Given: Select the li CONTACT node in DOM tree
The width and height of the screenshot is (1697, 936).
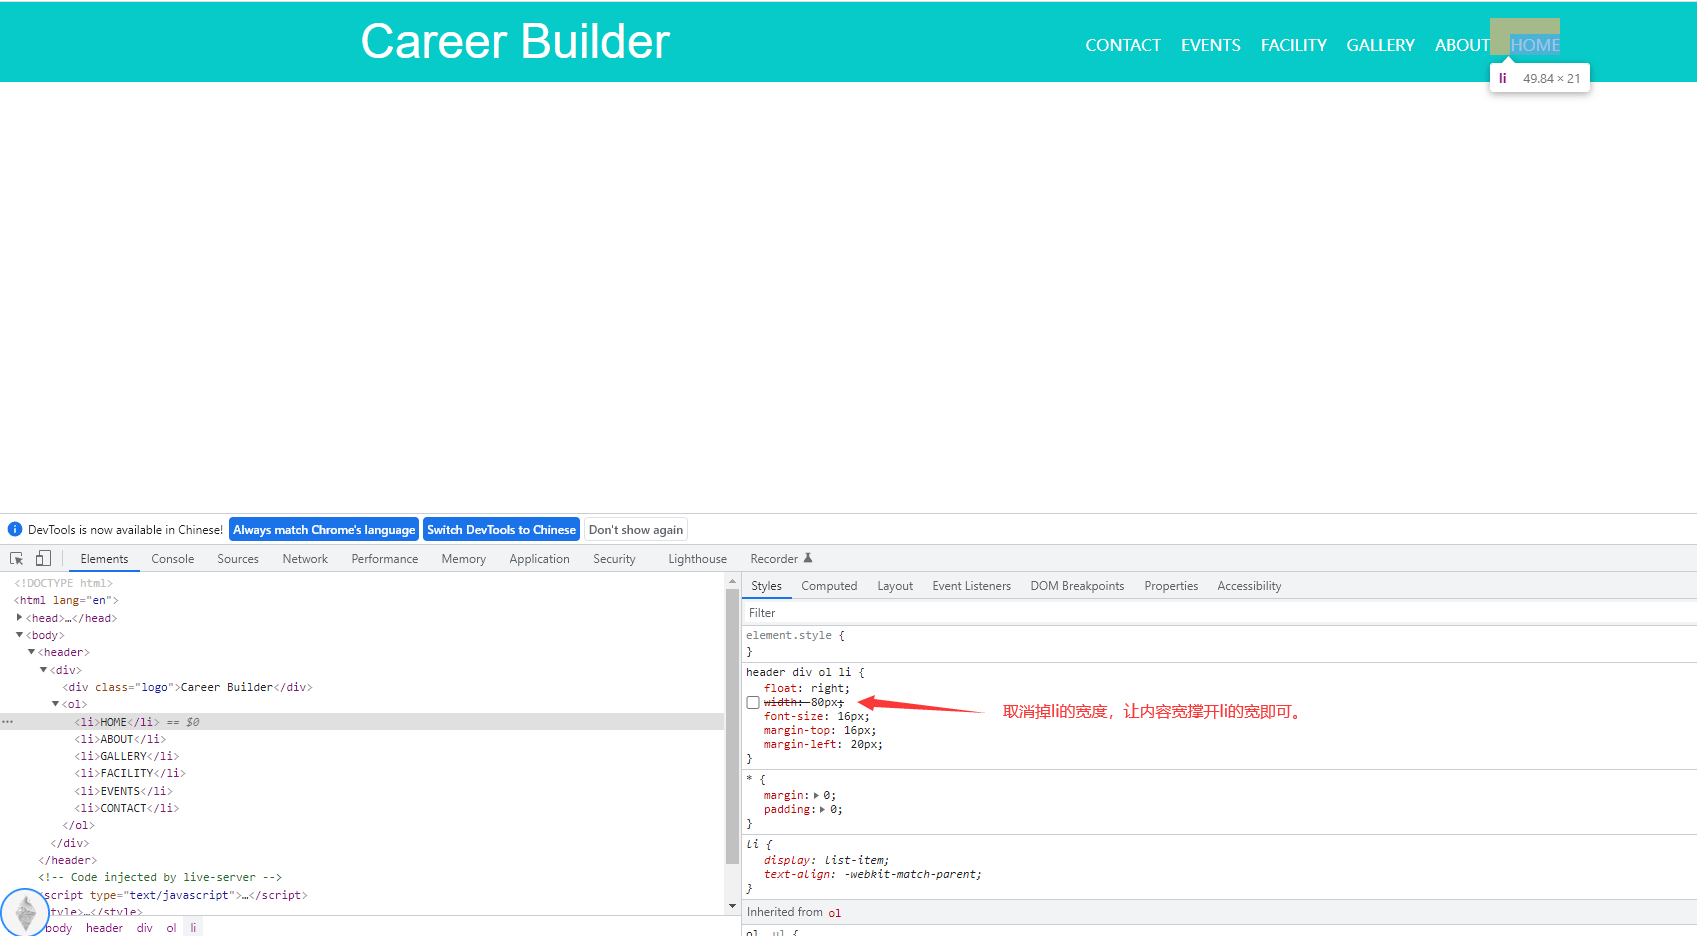Looking at the screenshot, I should coord(127,808).
